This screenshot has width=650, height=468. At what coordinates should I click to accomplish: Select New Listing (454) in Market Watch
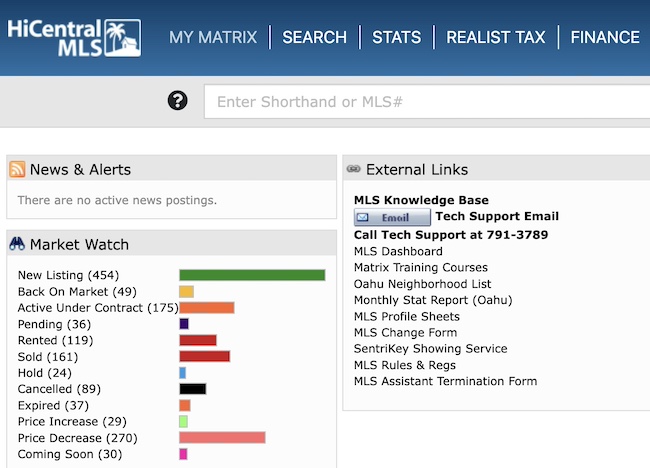(68, 275)
